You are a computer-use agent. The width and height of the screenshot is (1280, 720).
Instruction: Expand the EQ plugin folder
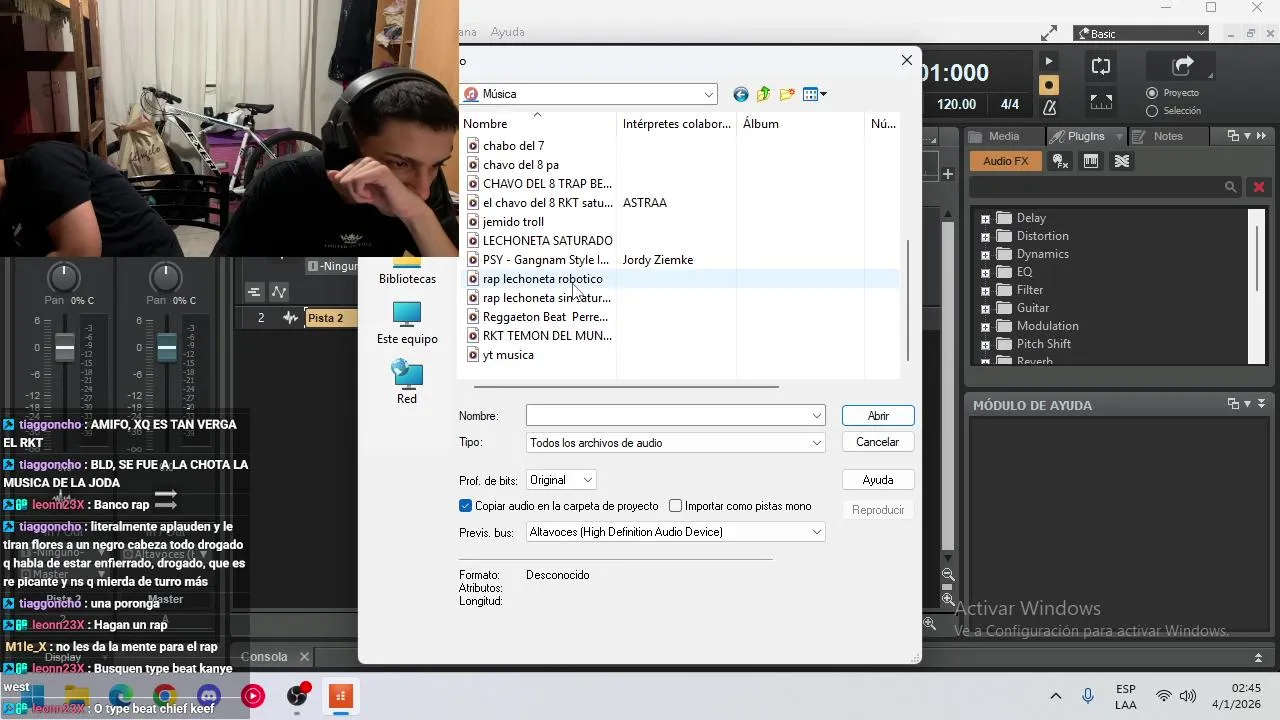click(x=985, y=272)
